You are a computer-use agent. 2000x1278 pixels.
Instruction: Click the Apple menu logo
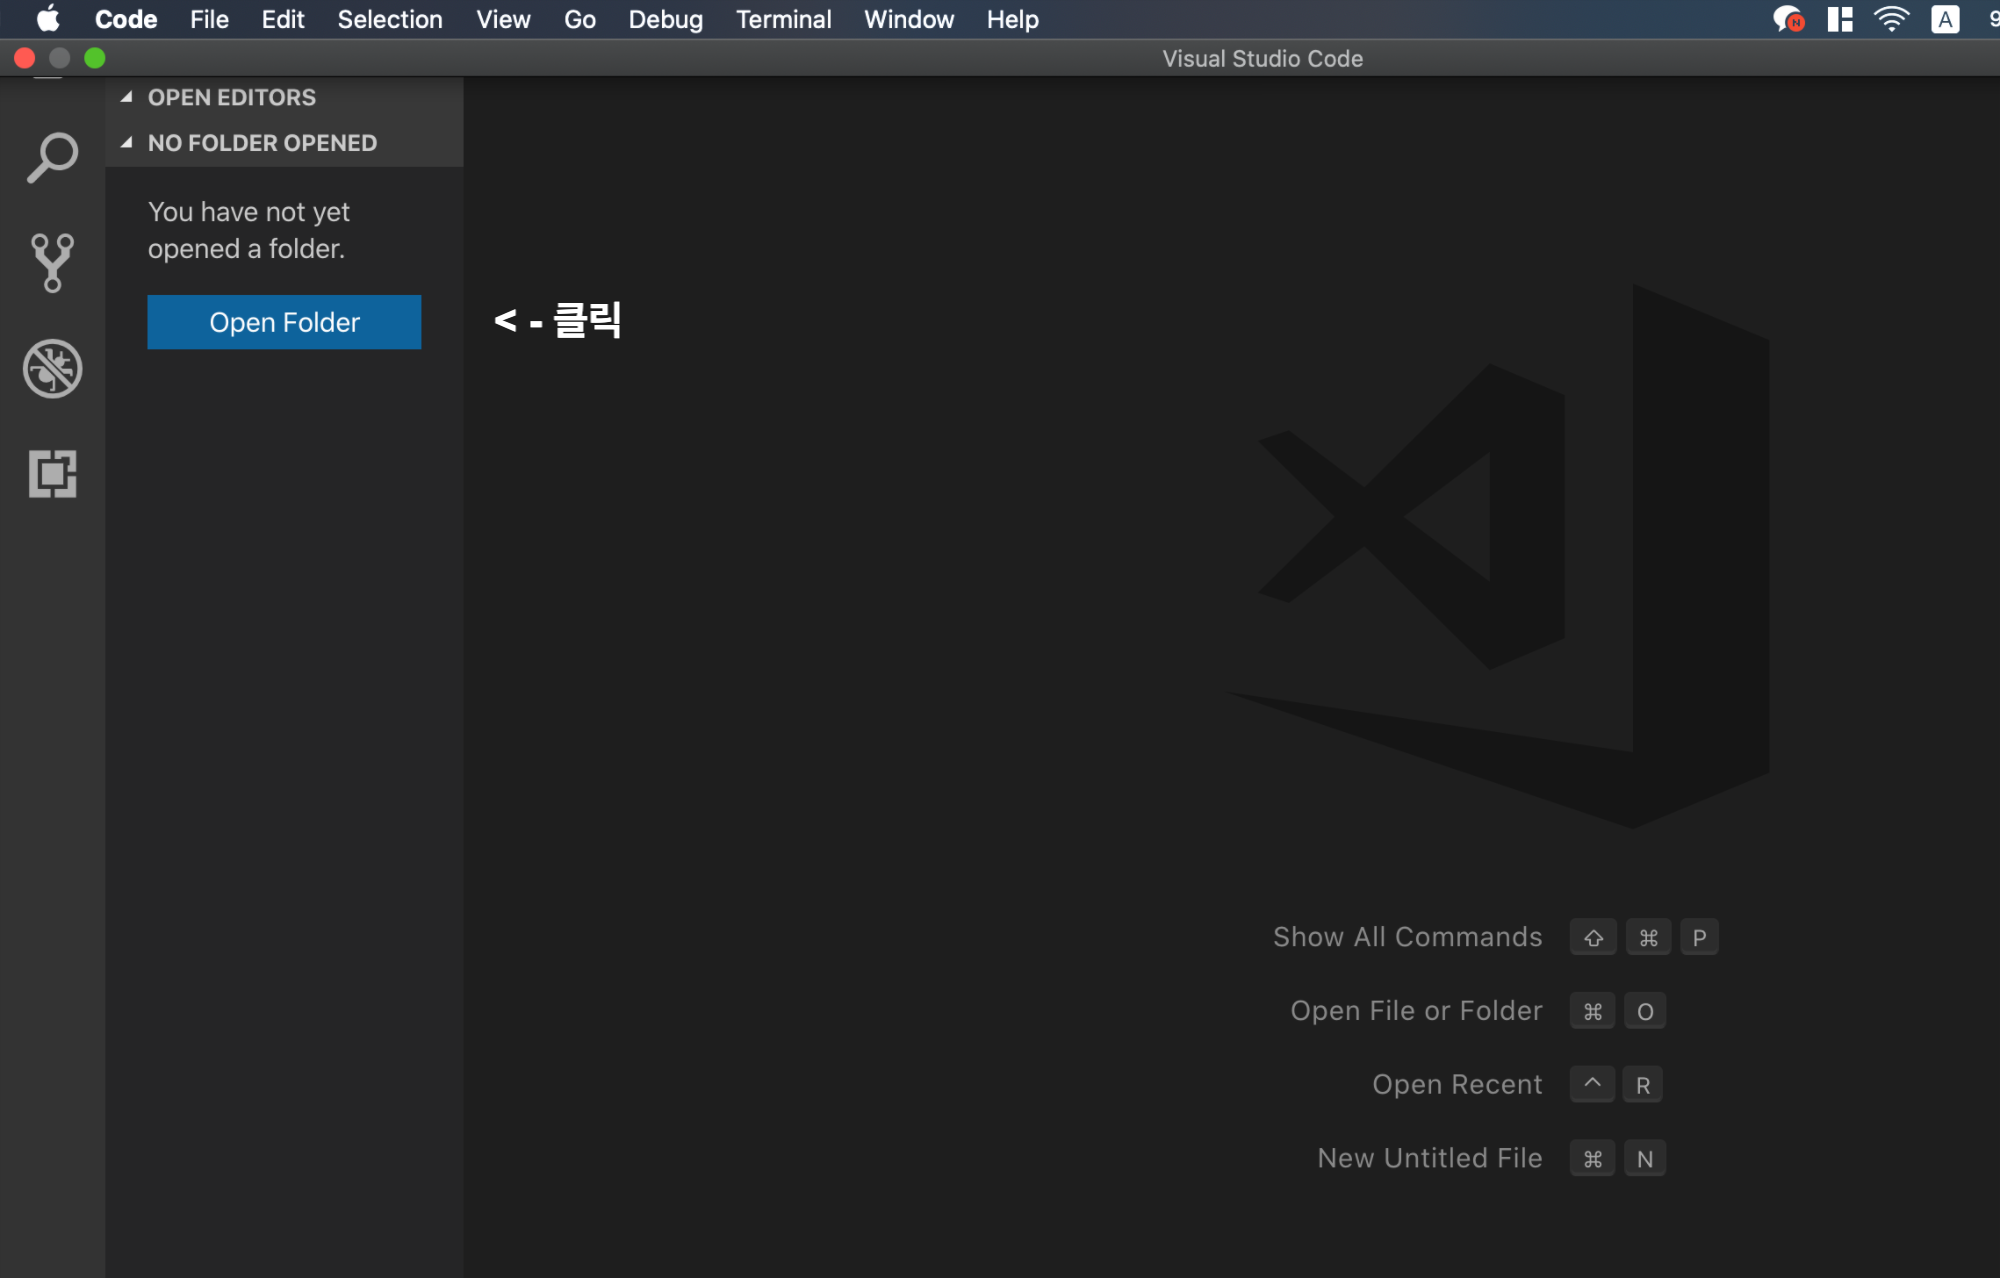click(47, 19)
